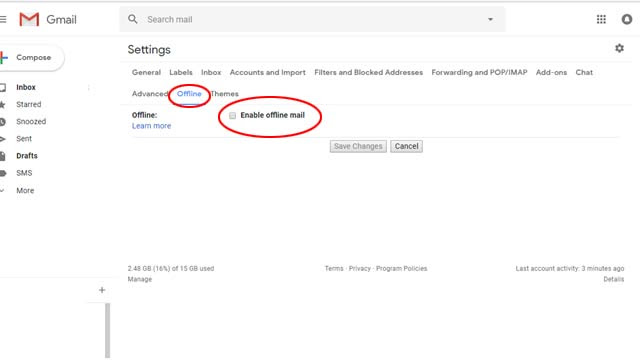Viewport: 640px width, 360px height.
Task: Click '2.48 GB (16%) of 15 GB used' text
Action: 171,269
